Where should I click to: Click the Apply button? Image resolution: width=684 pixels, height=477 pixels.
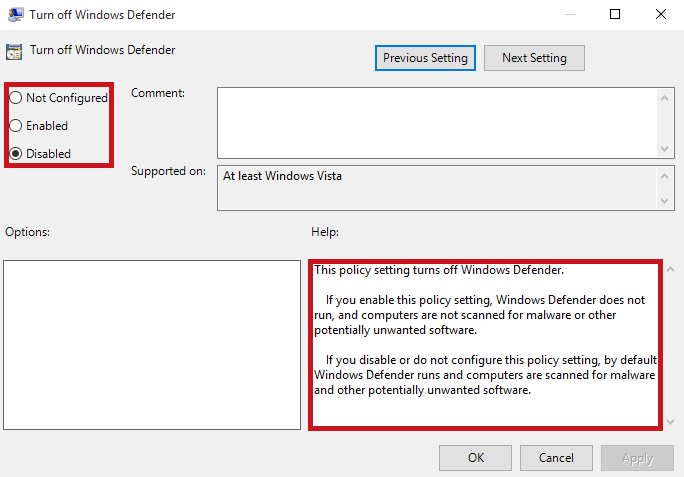637,458
